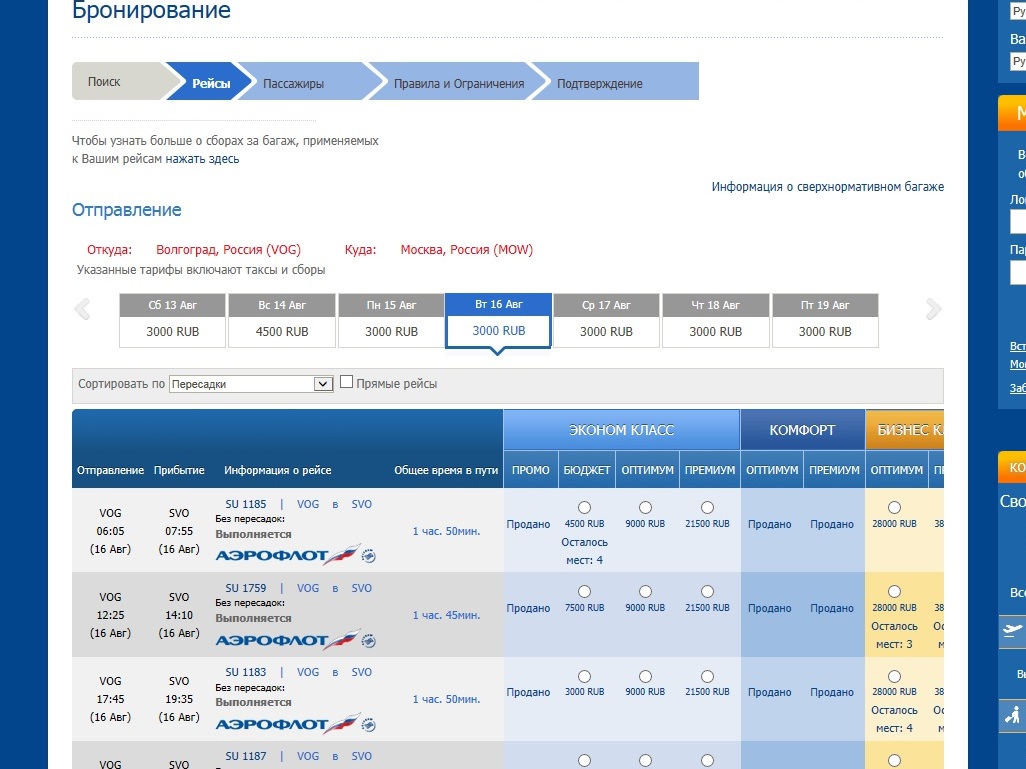
Task: Open the Сортировать по dropdown
Action: 251,384
